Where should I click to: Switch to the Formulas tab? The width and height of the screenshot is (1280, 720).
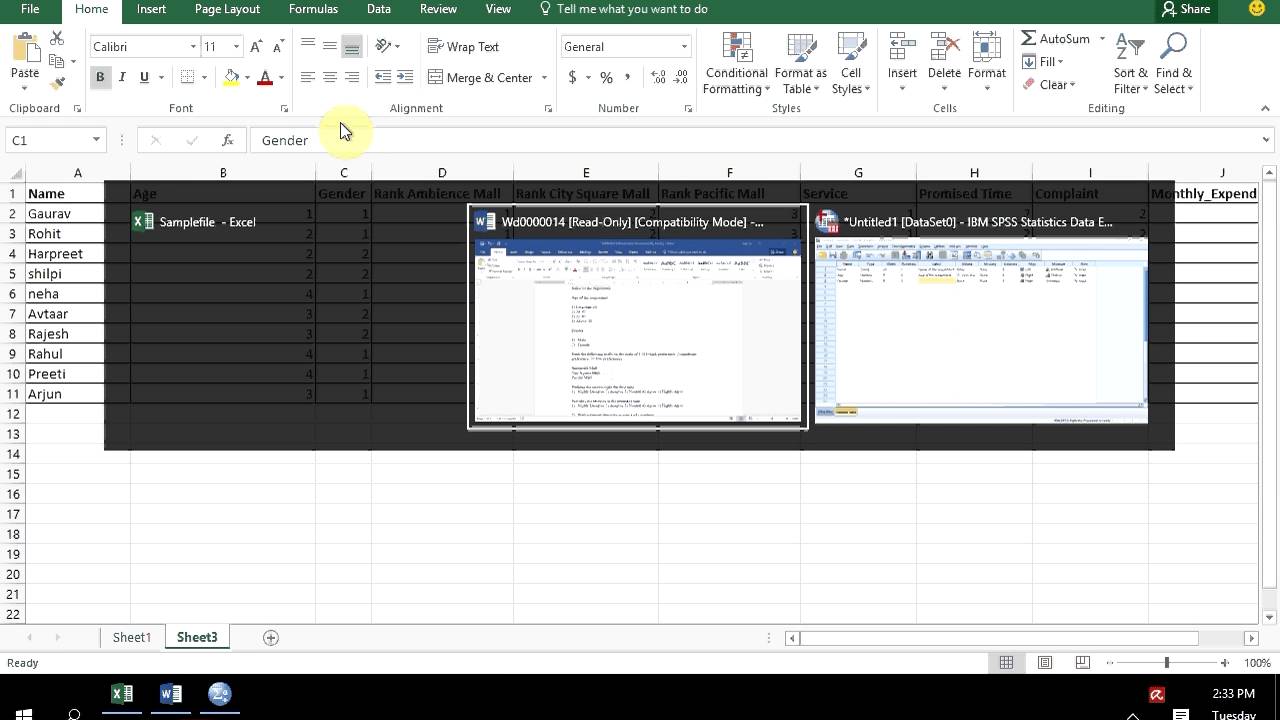(x=313, y=9)
